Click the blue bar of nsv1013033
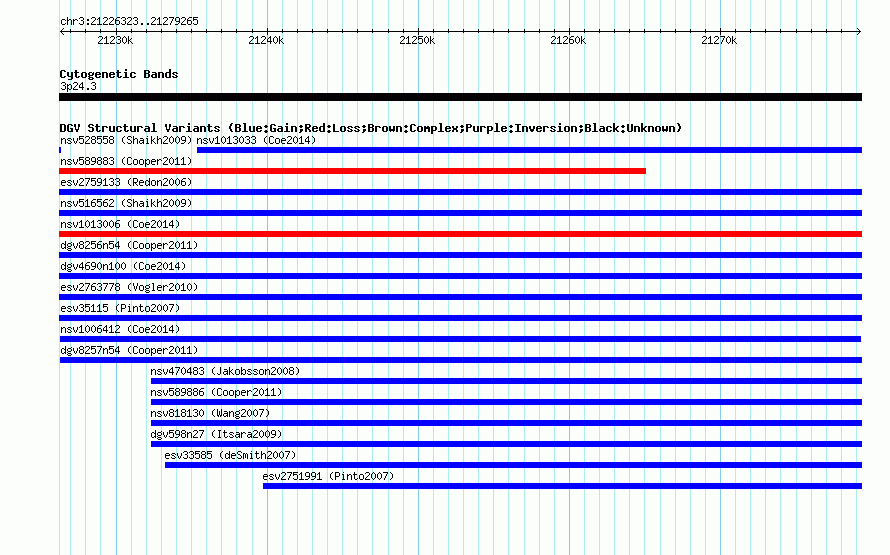The height and width of the screenshot is (555, 890). (529, 150)
